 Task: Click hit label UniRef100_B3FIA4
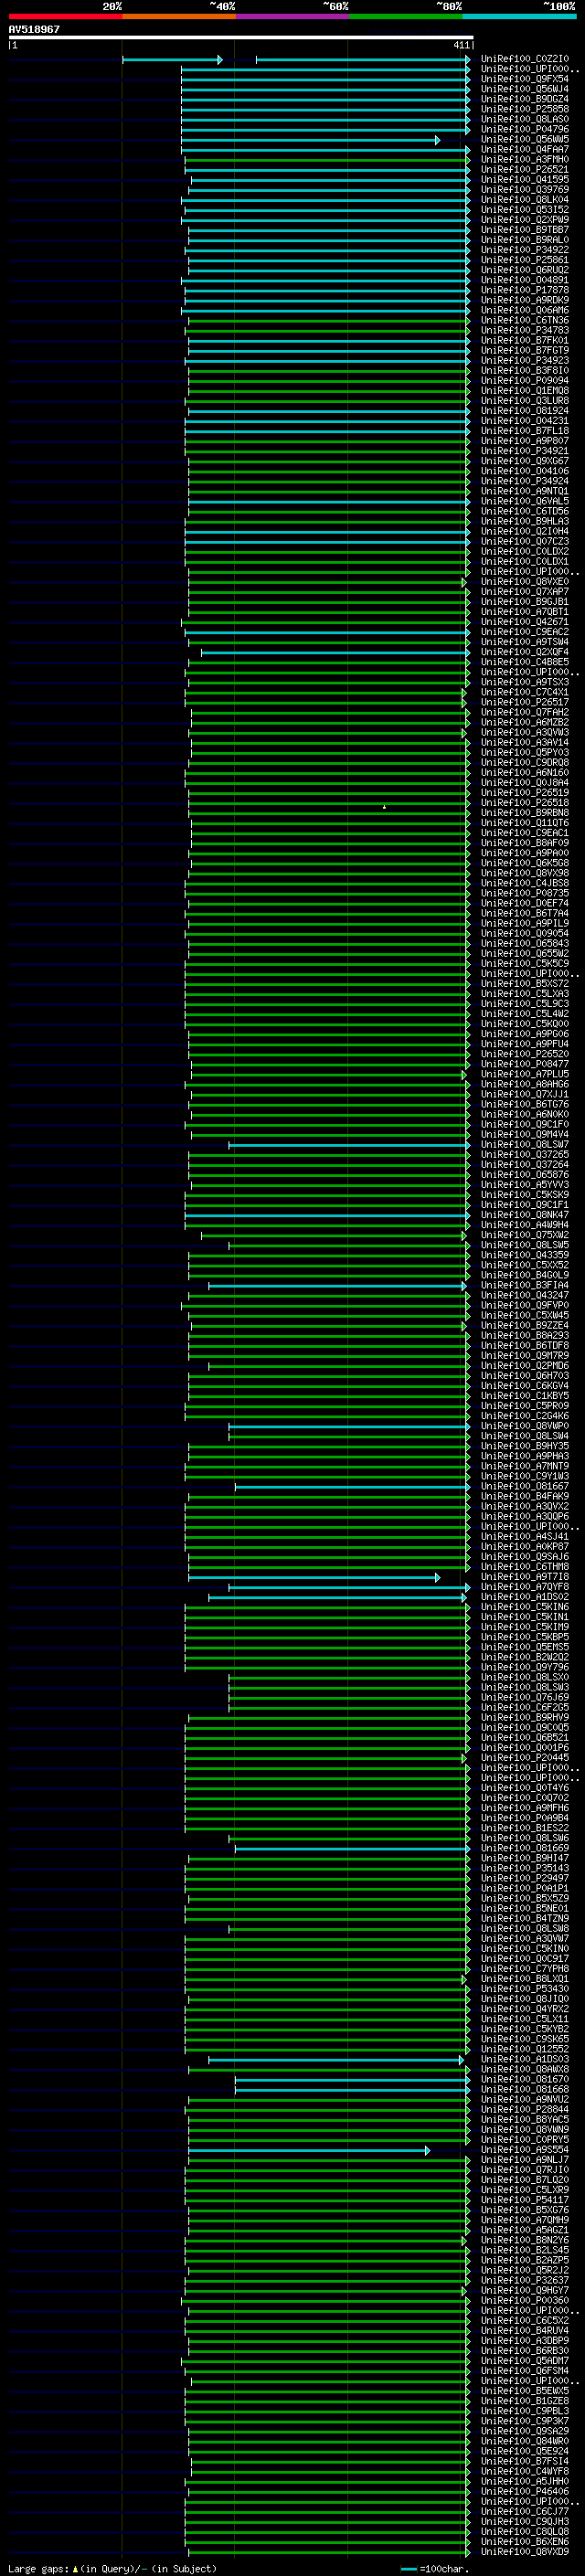tap(525, 1285)
